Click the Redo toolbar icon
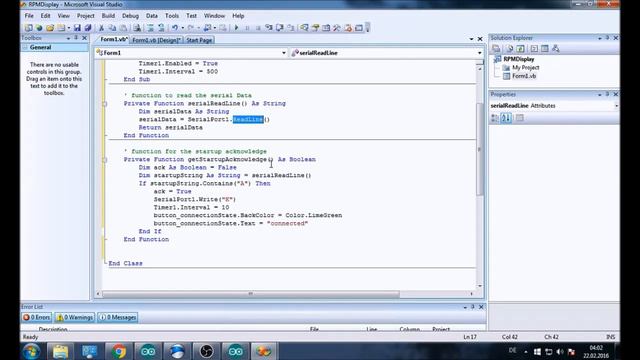 tap(191, 28)
